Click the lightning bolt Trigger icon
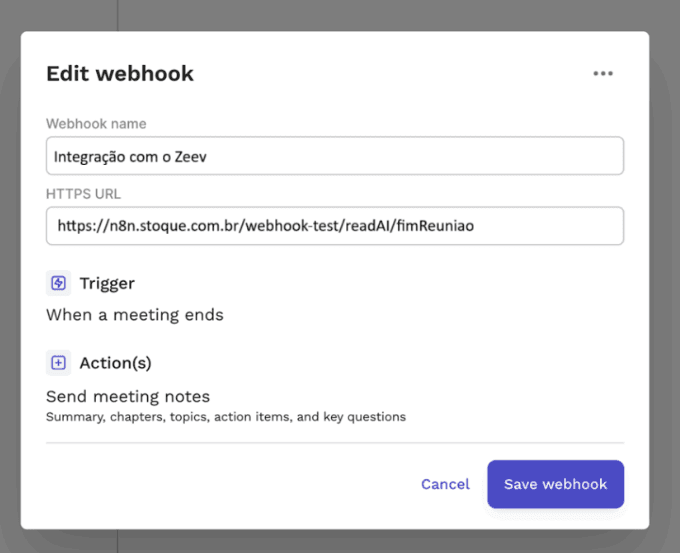The image size is (680, 553). coord(58,283)
